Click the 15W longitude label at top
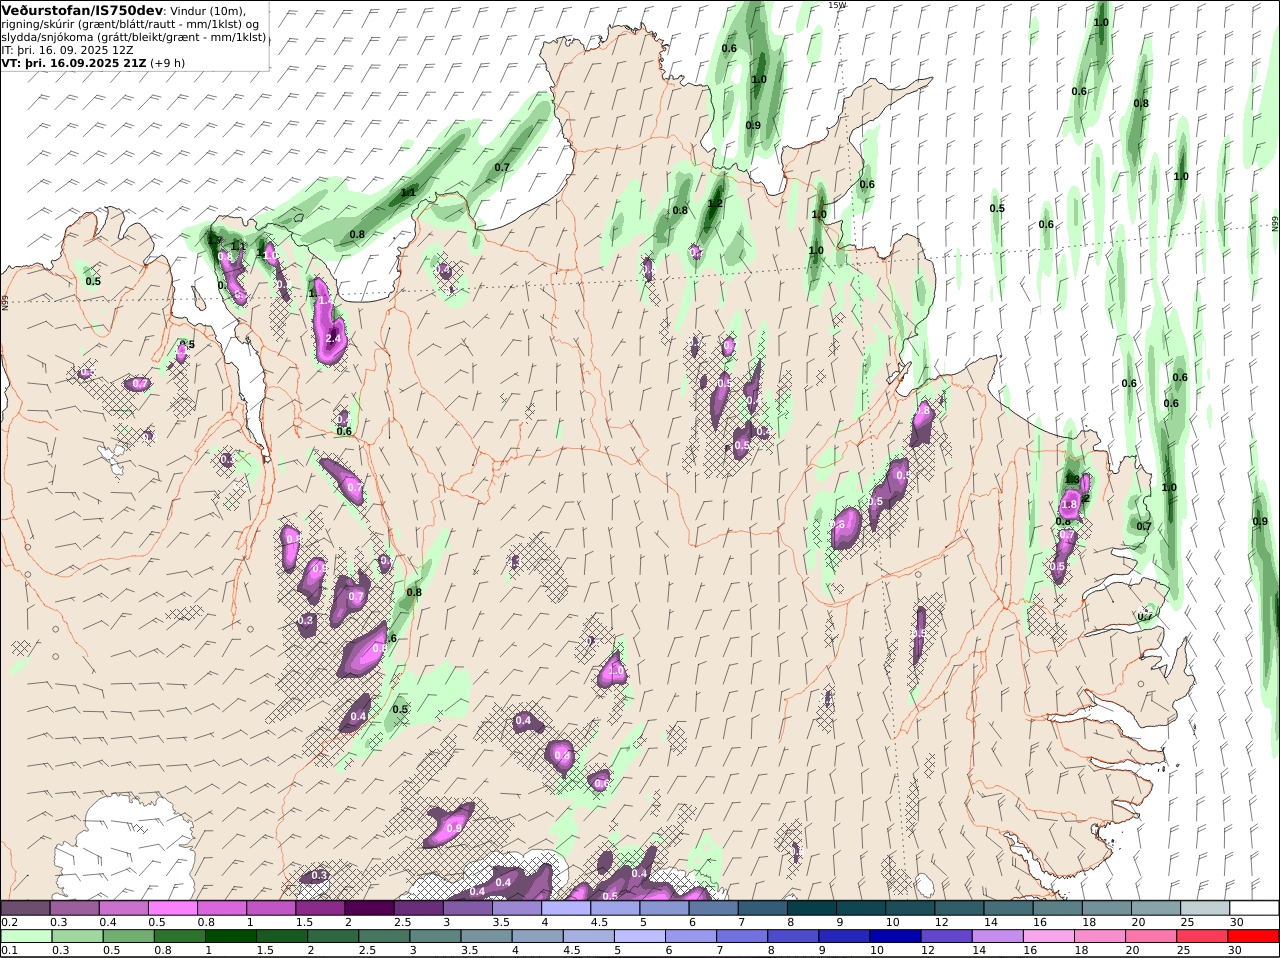1280x958 pixels. pyautogui.click(x=837, y=5)
